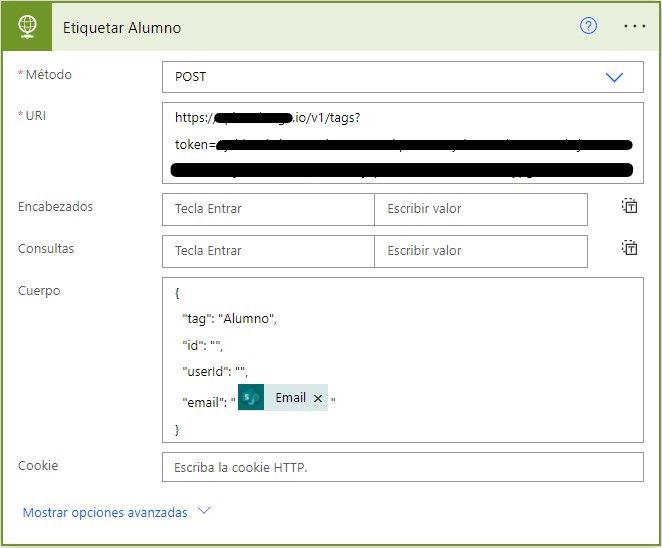The height and width of the screenshot is (548, 662).
Task: Click the Cuerpo field label
Action: (39, 291)
